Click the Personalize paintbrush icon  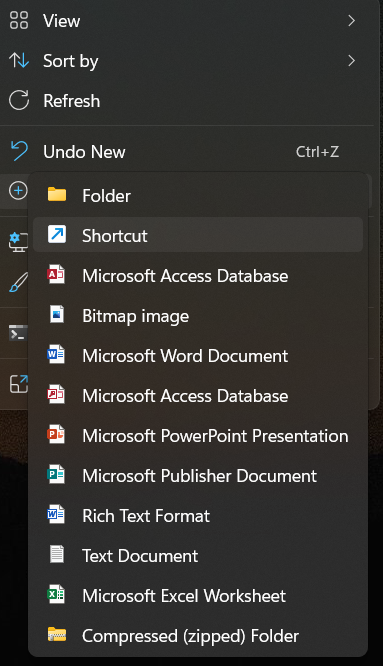click(x=18, y=283)
